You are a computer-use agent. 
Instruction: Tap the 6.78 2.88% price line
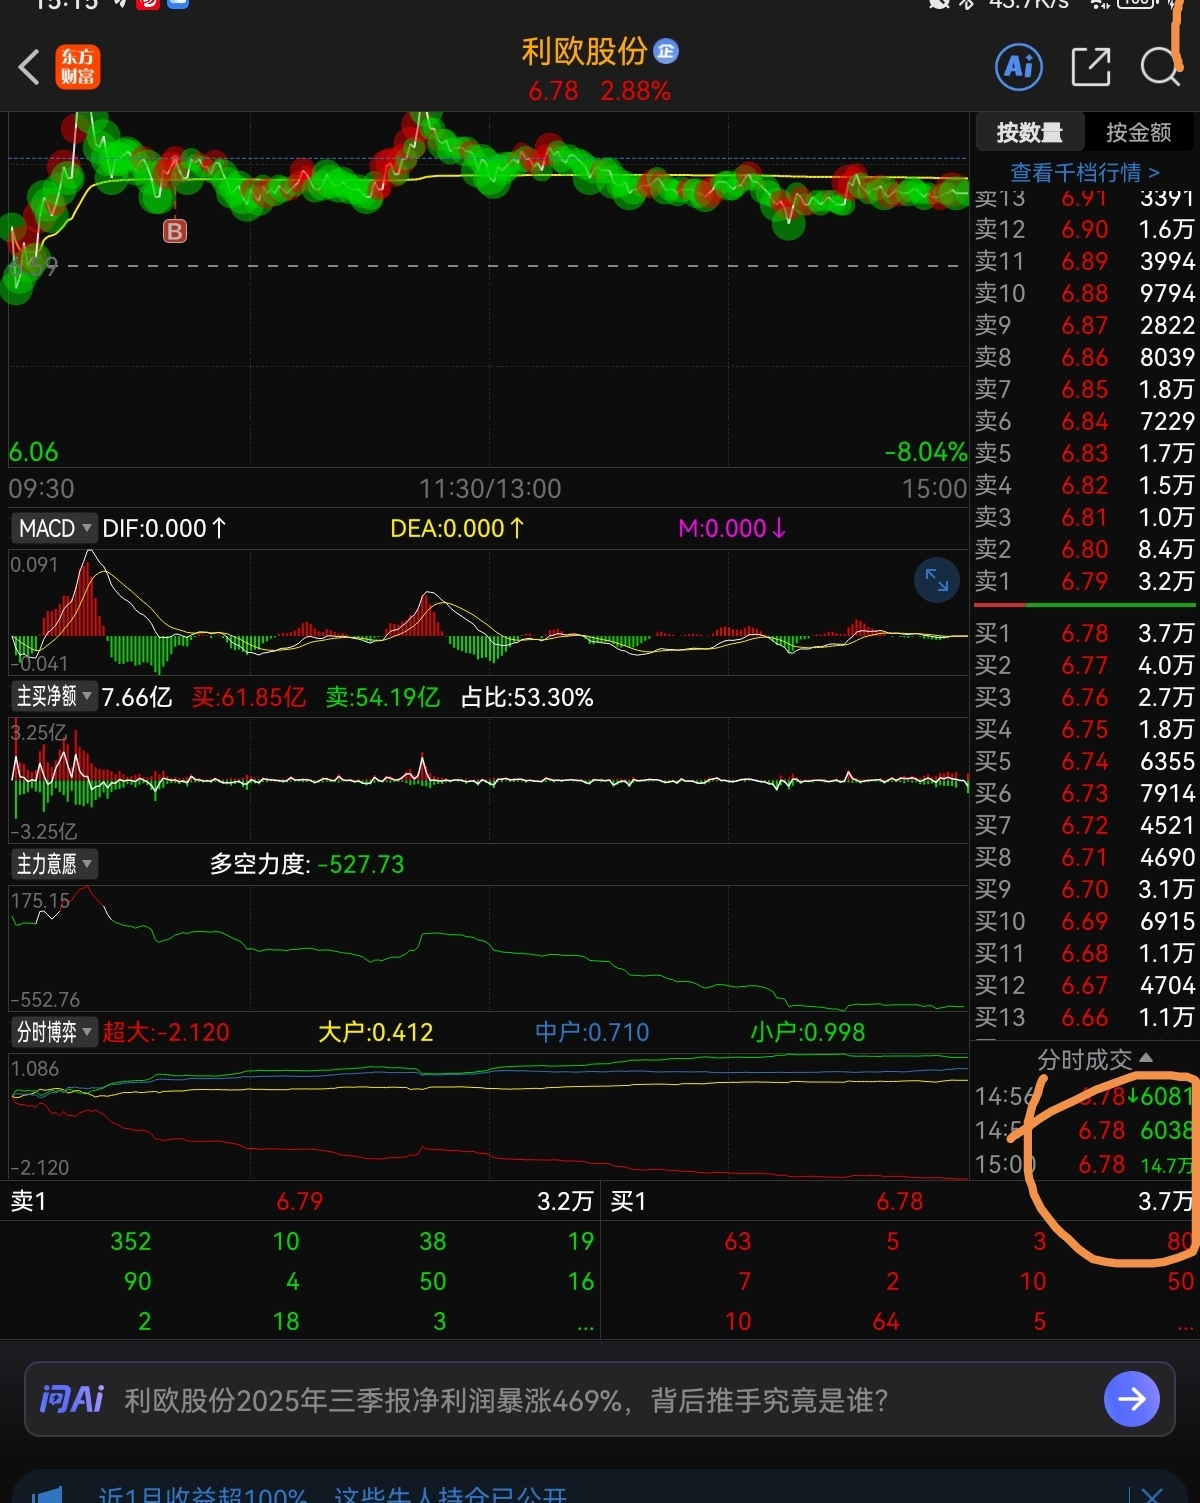(599, 91)
